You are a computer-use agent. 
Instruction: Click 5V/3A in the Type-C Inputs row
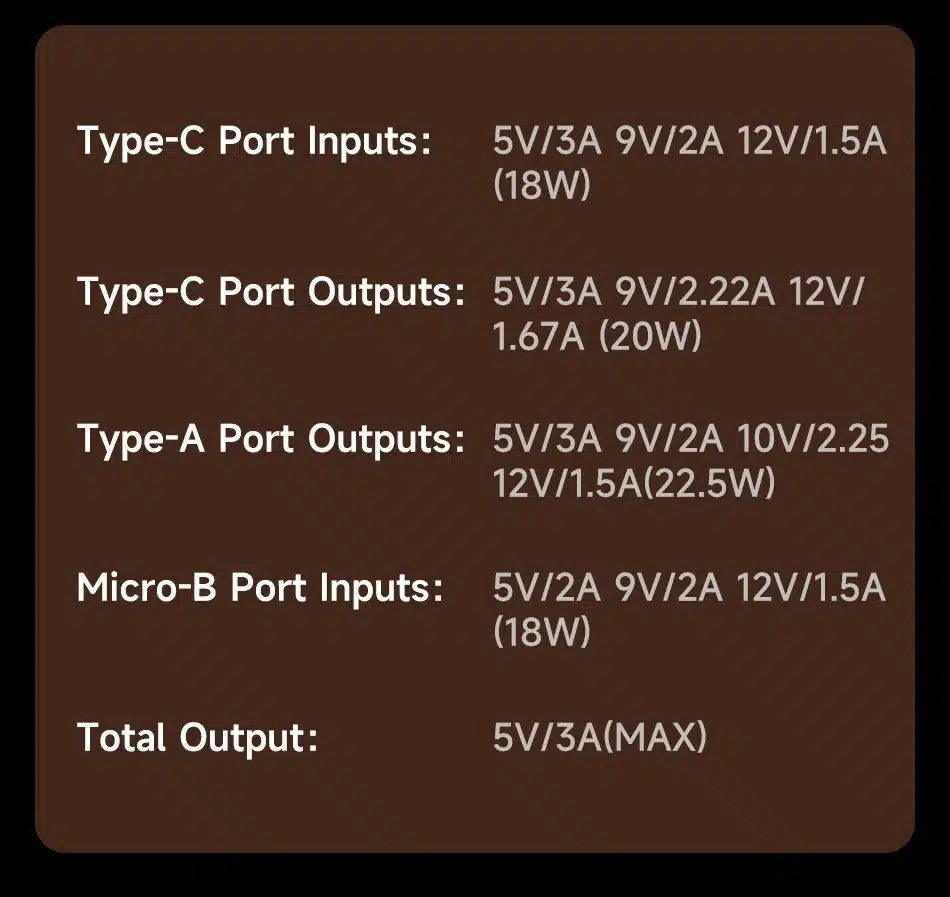pyautogui.click(x=546, y=142)
